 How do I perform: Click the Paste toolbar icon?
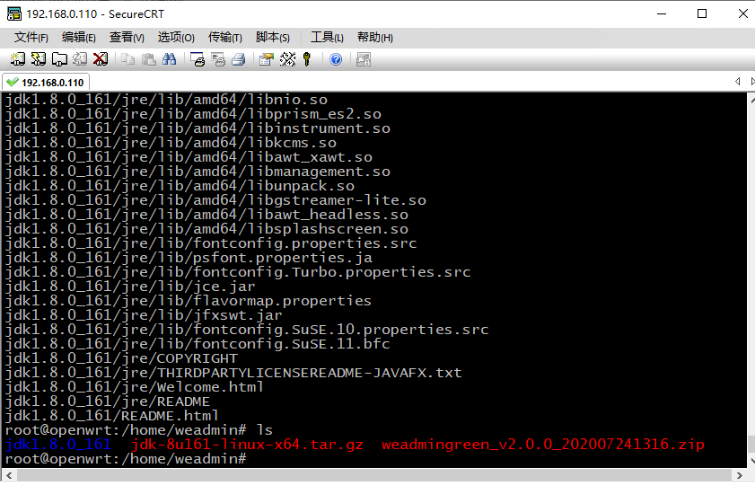149,59
